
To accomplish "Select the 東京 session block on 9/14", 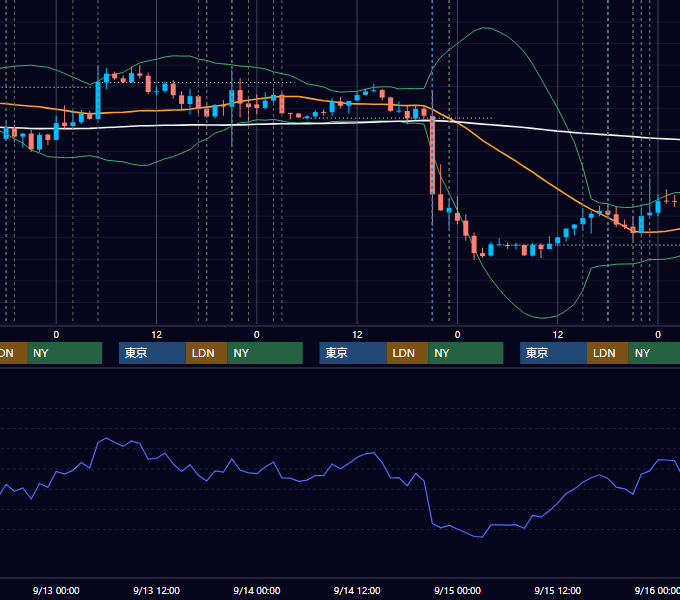I will point(353,353).
